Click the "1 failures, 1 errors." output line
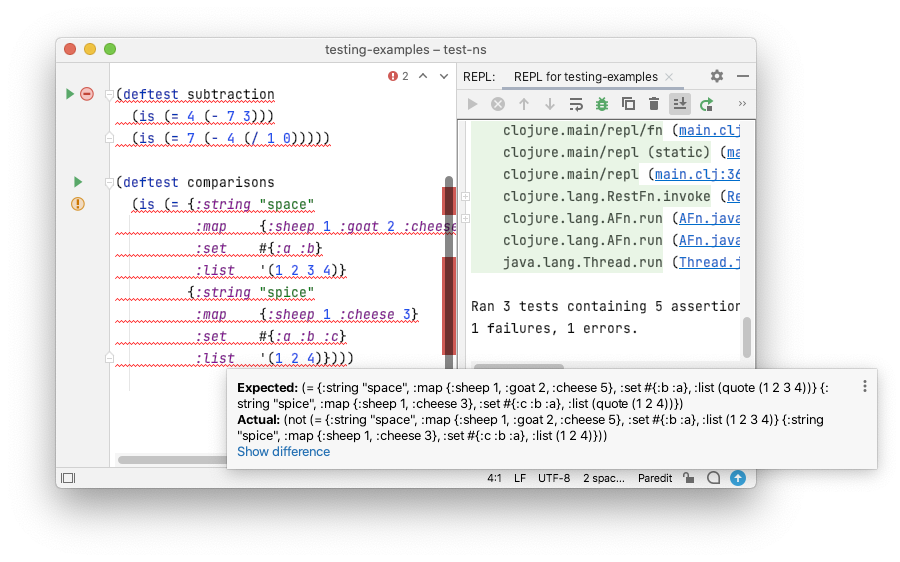900x562 pixels. [554, 328]
